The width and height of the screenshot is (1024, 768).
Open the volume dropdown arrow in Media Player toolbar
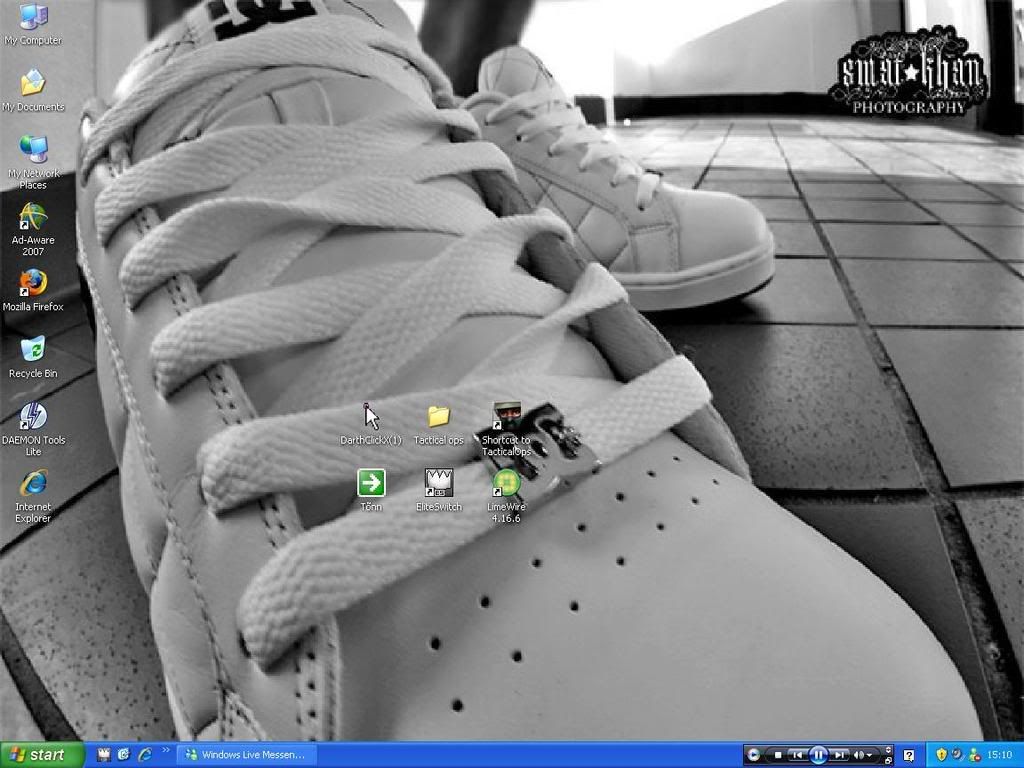coord(871,754)
